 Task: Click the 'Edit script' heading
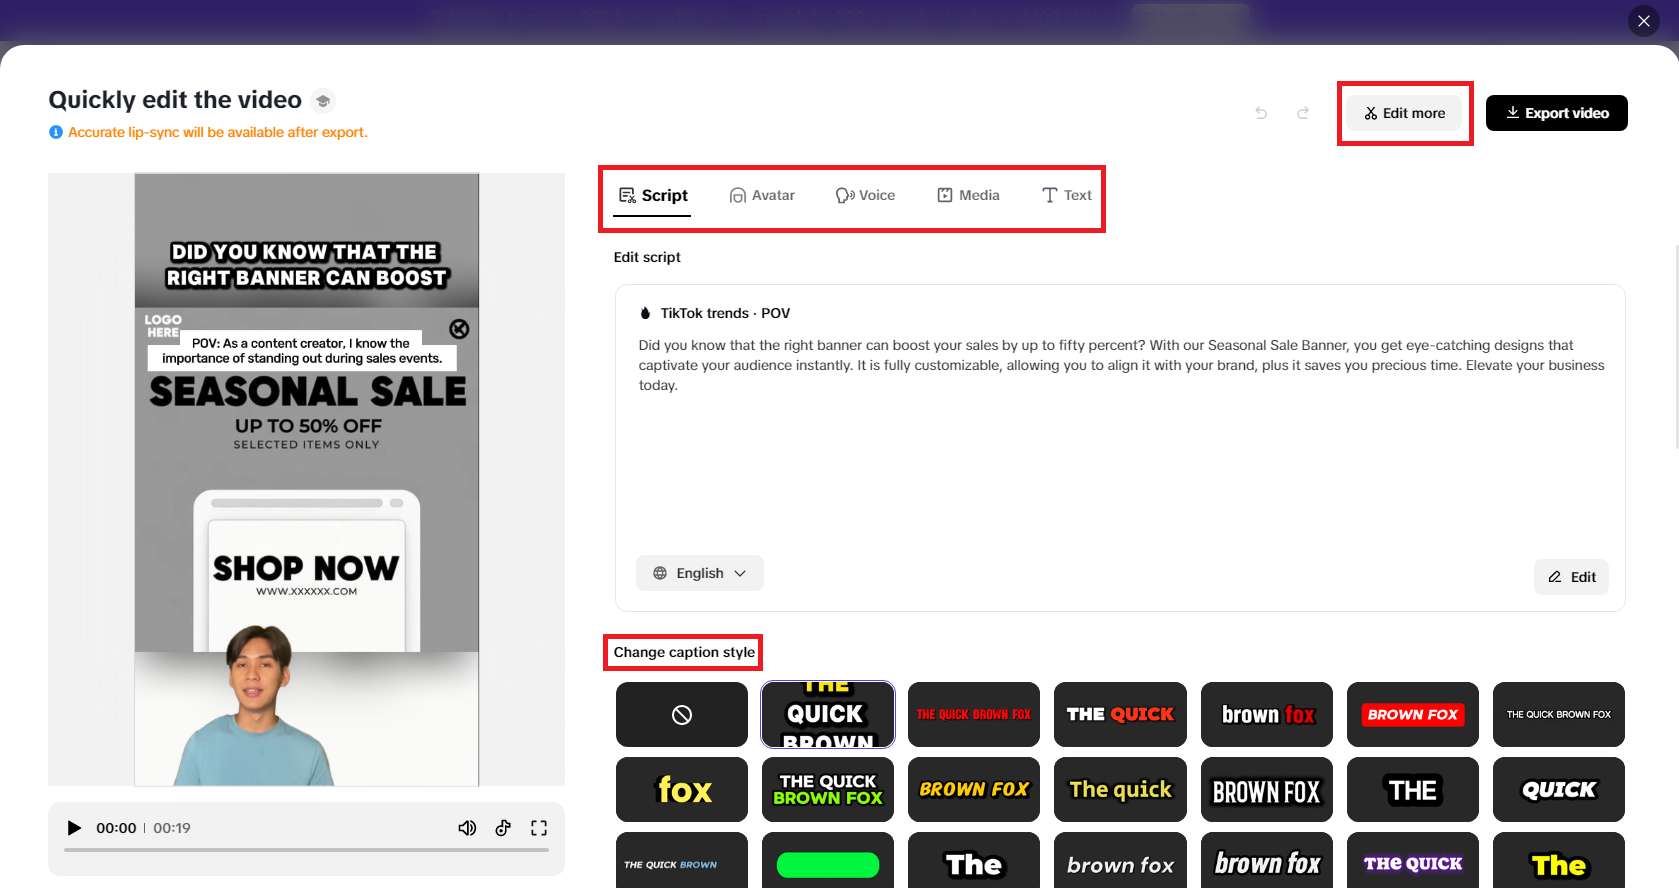(647, 257)
